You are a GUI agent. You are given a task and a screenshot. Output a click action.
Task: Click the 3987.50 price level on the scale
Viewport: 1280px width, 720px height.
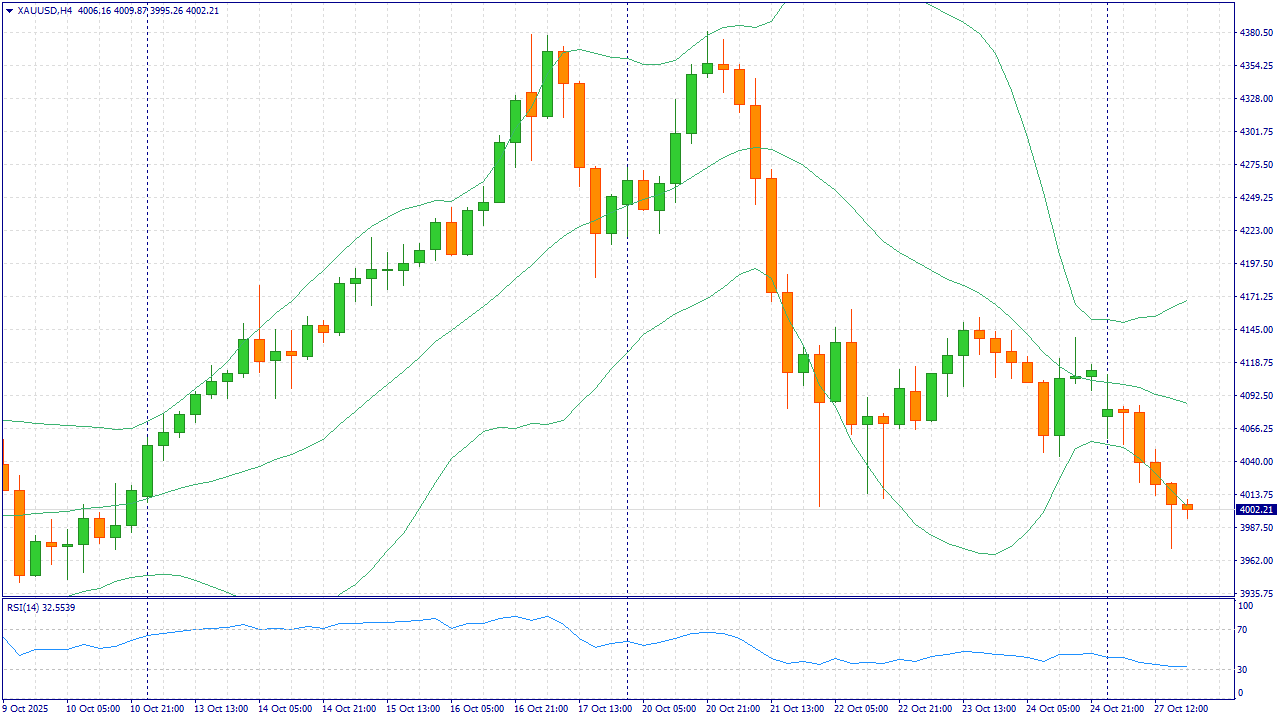pos(1255,528)
